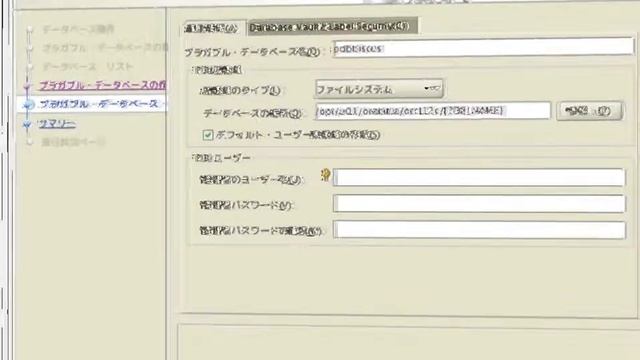640x360 pixels.
Task: Click the topmost データベース step in sidebar
Action: point(78,29)
